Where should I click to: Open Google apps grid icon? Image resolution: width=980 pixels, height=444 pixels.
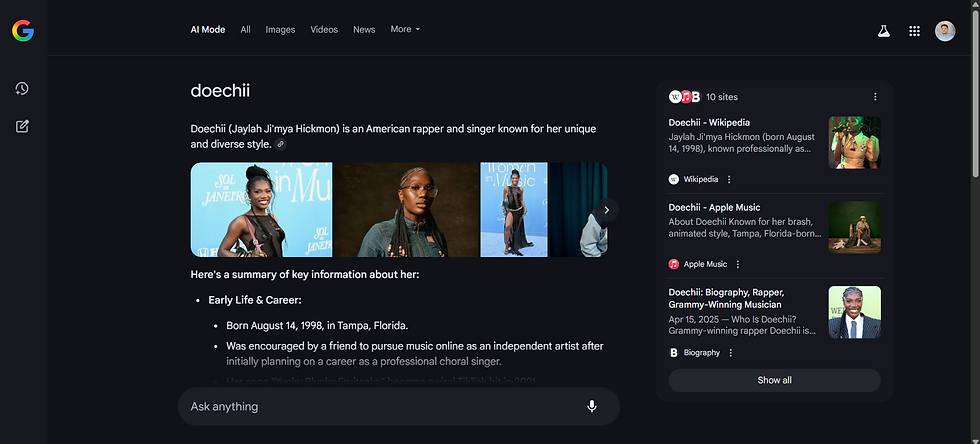914,31
